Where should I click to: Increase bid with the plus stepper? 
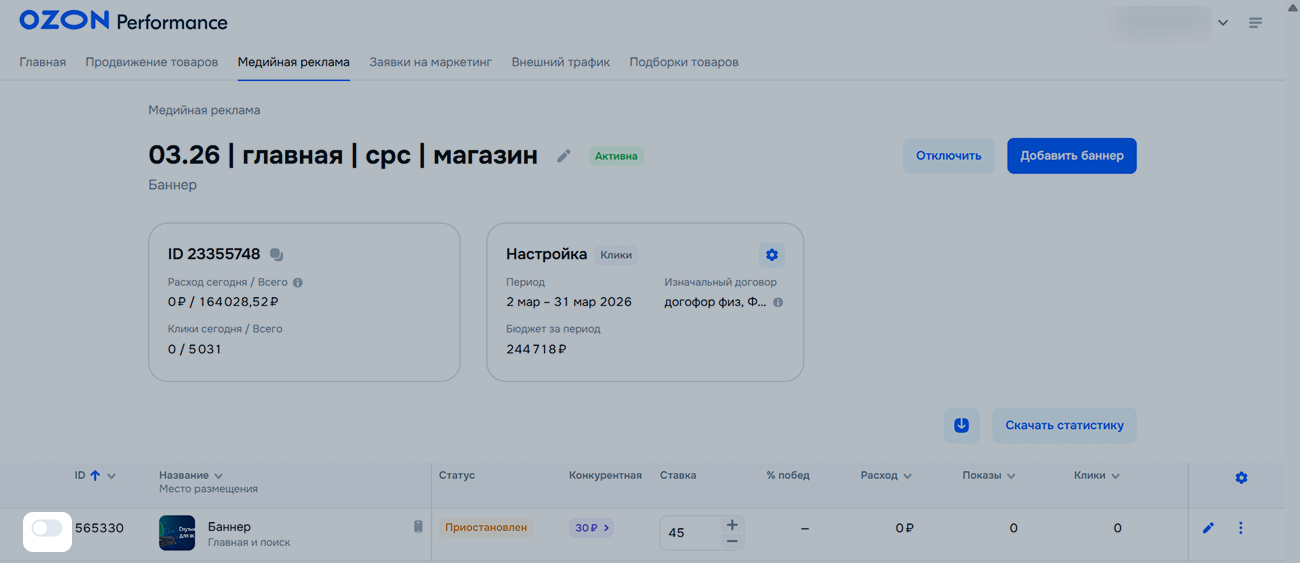tap(732, 524)
